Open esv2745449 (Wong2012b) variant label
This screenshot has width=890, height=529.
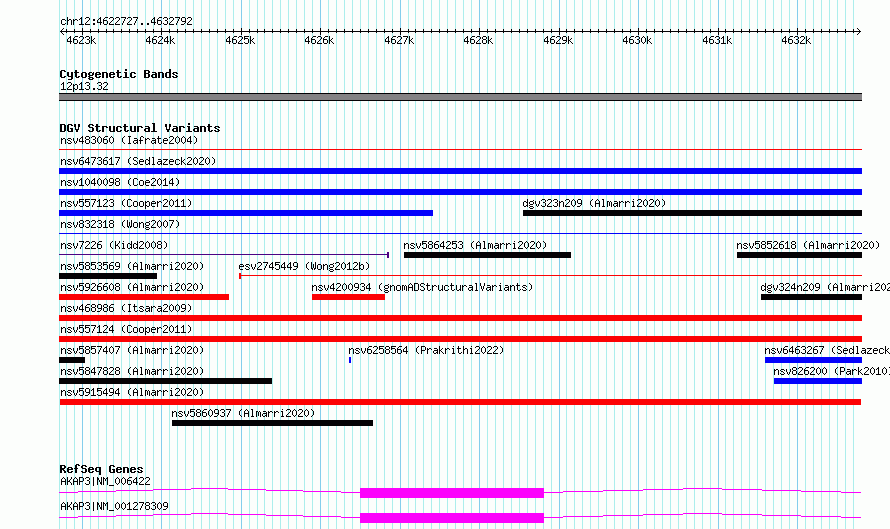(304, 266)
